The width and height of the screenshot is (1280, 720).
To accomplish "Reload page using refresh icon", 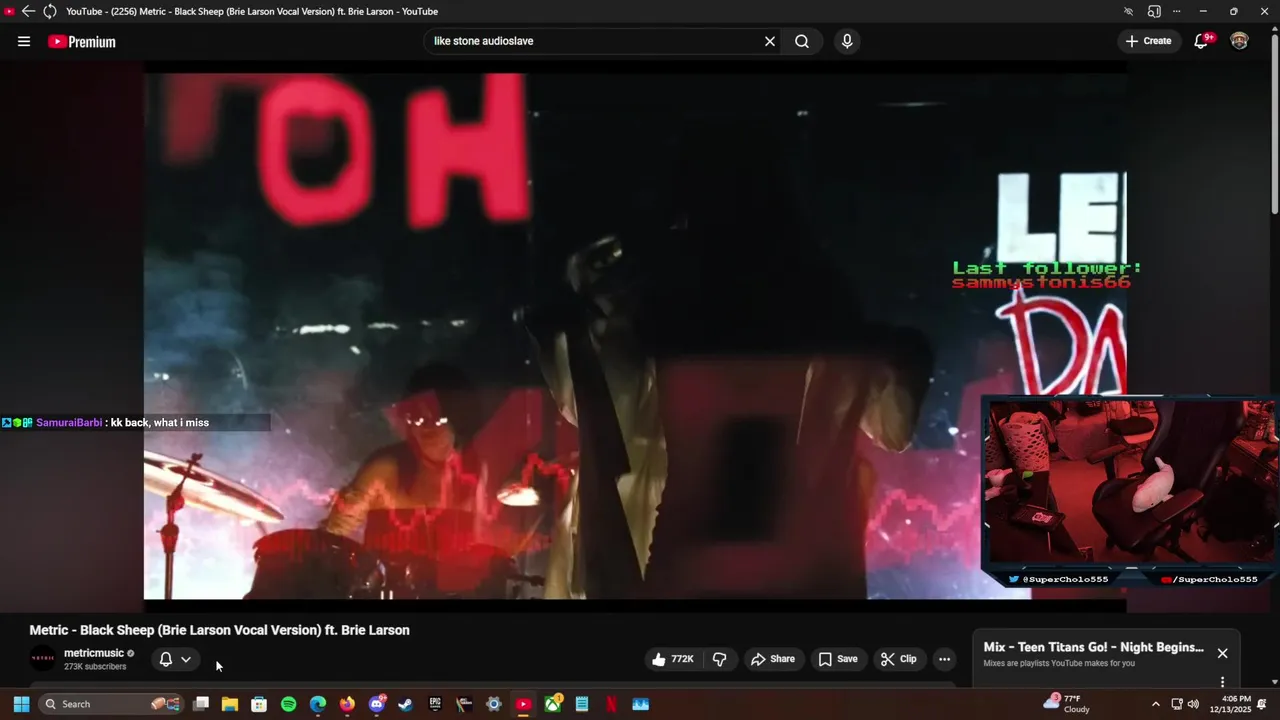I will tap(49, 11).
